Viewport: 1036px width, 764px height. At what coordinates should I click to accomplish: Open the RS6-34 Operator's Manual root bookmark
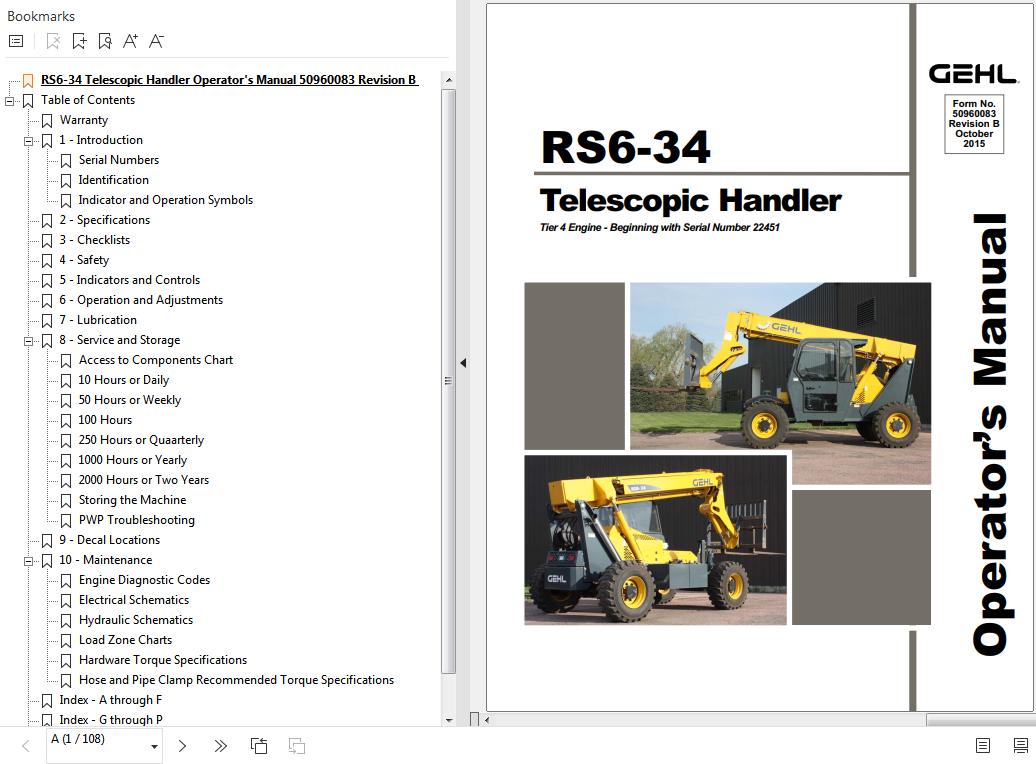tap(229, 80)
